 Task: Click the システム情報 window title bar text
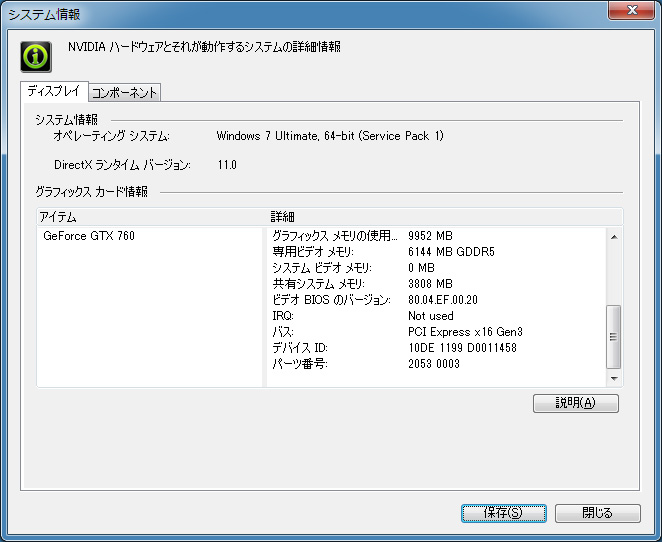click(44, 14)
